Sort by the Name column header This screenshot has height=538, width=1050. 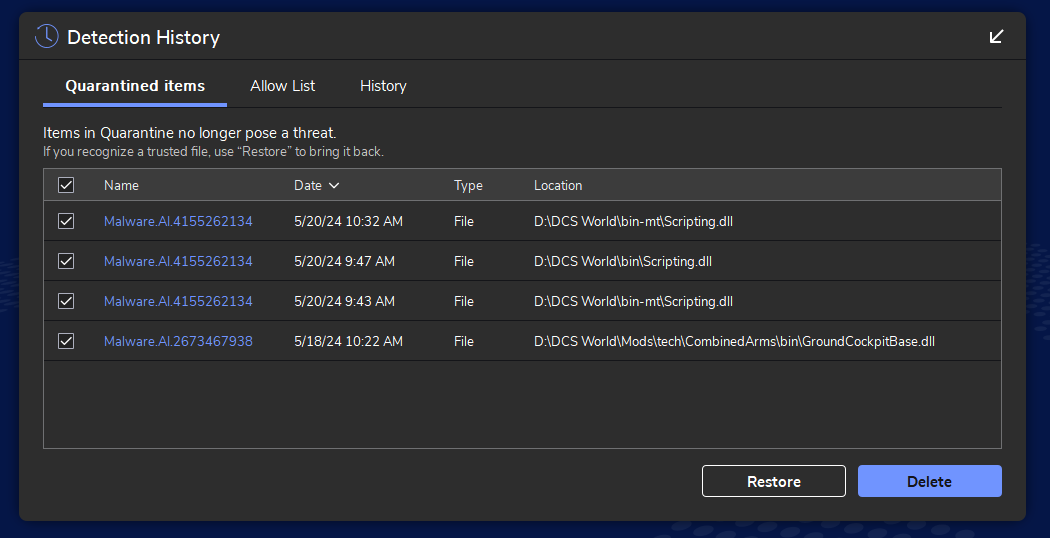121,186
